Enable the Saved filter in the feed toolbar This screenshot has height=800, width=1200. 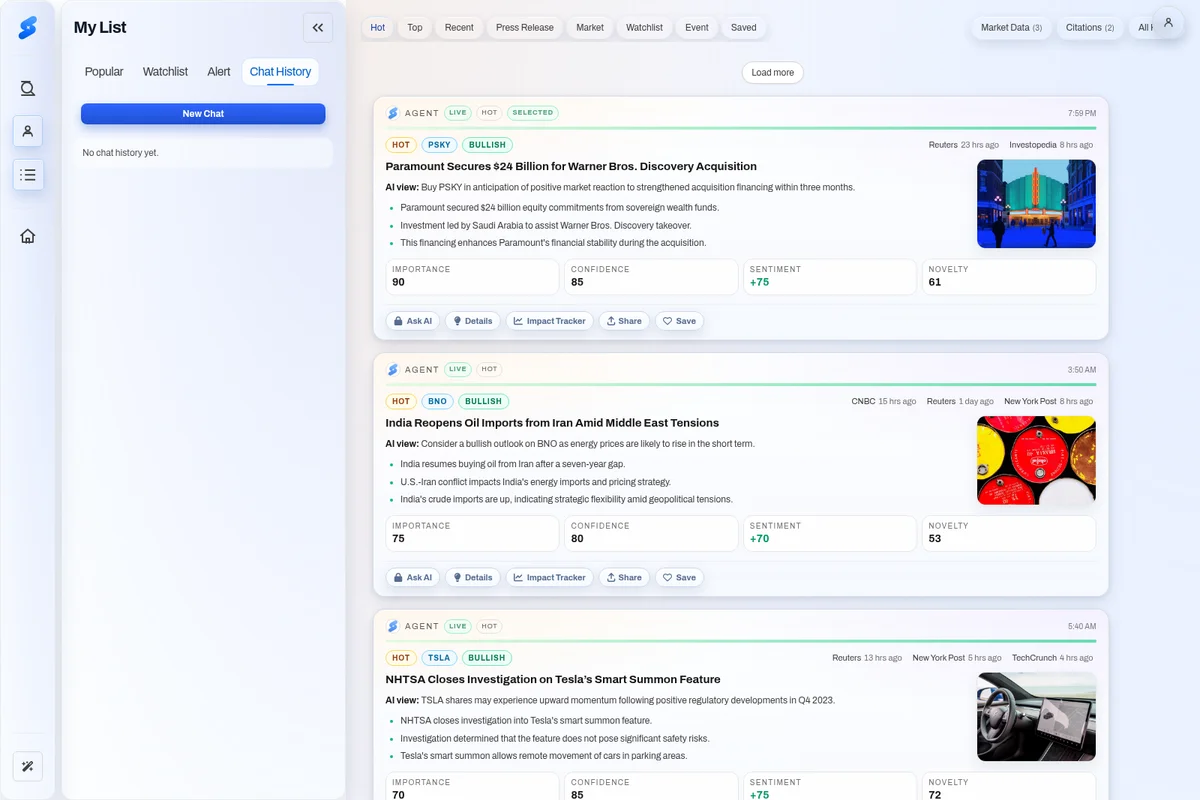click(743, 27)
